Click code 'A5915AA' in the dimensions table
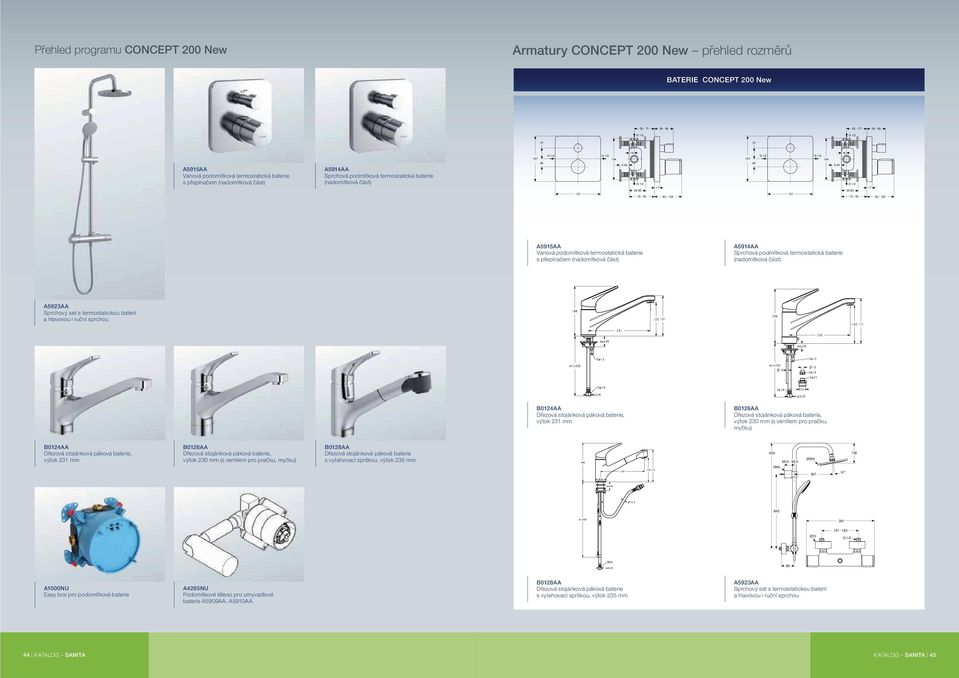The width and height of the screenshot is (959, 678). tap(549, 246)
